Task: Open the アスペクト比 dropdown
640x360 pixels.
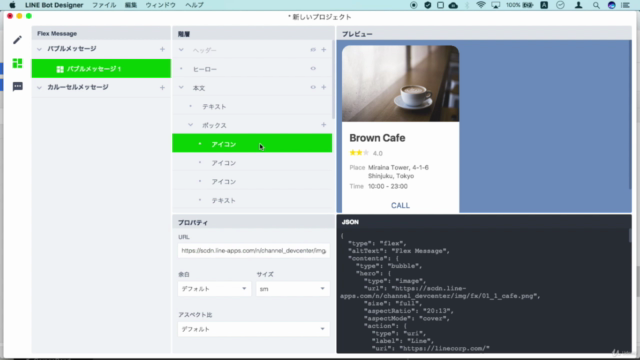Action: (253, 329)
